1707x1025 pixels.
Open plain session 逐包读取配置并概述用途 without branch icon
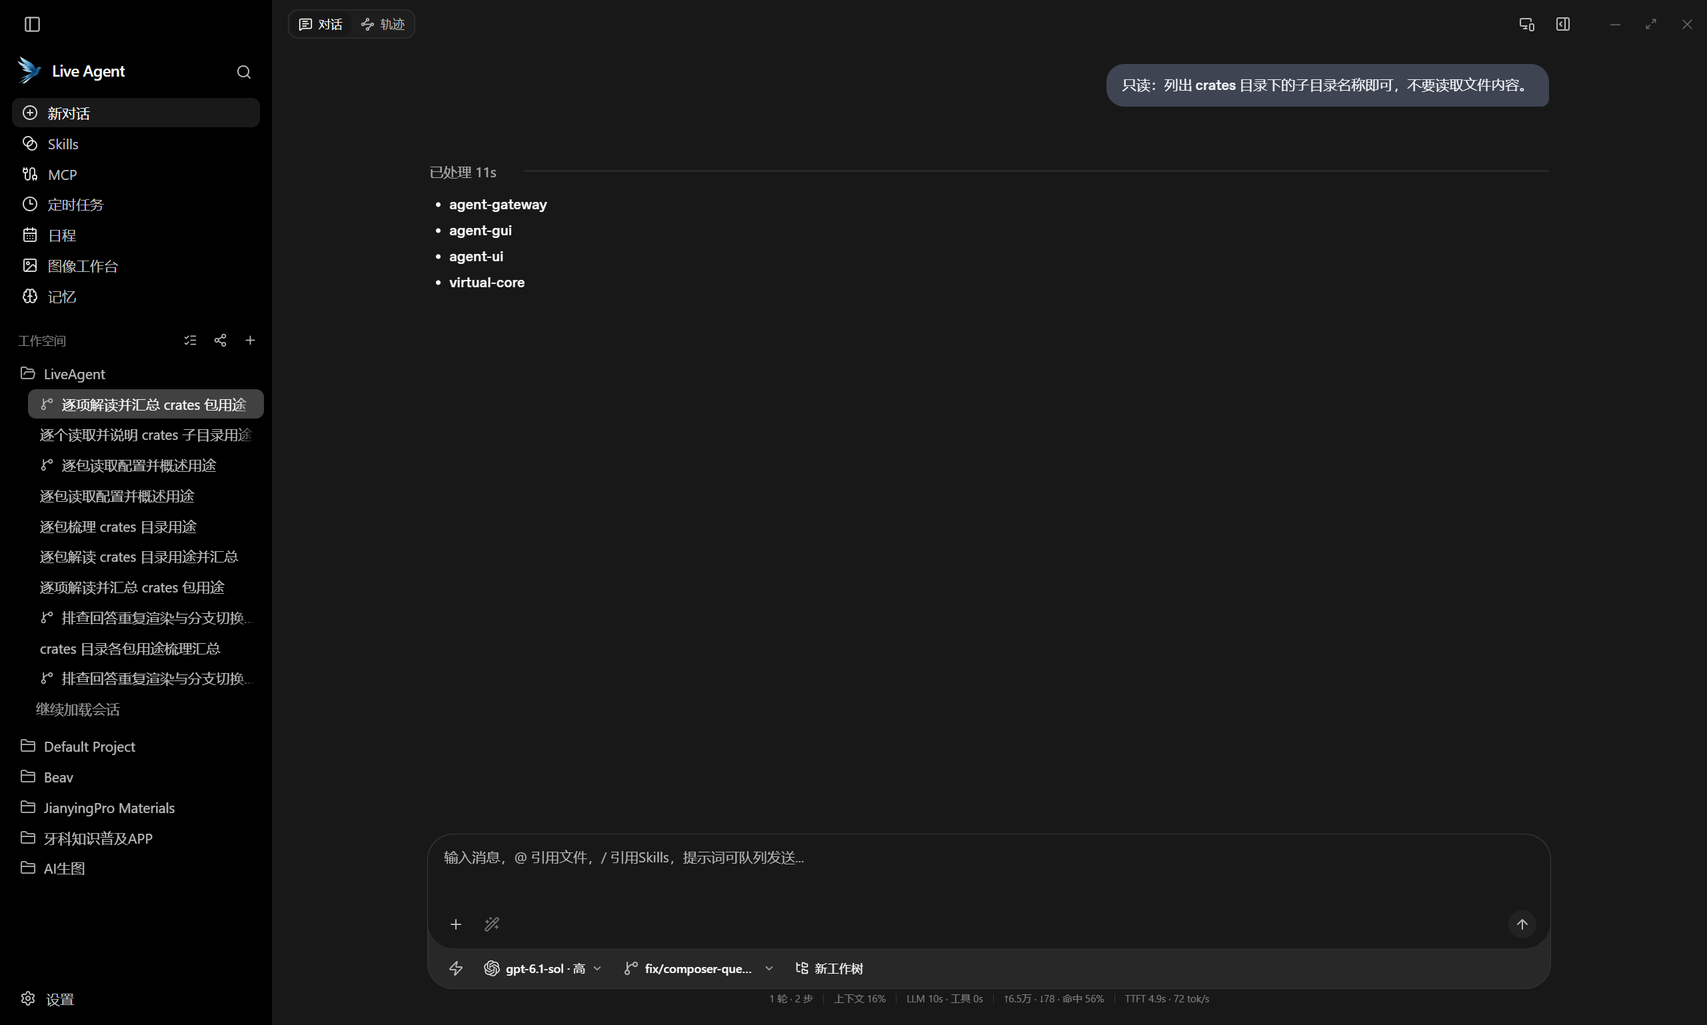146,496
